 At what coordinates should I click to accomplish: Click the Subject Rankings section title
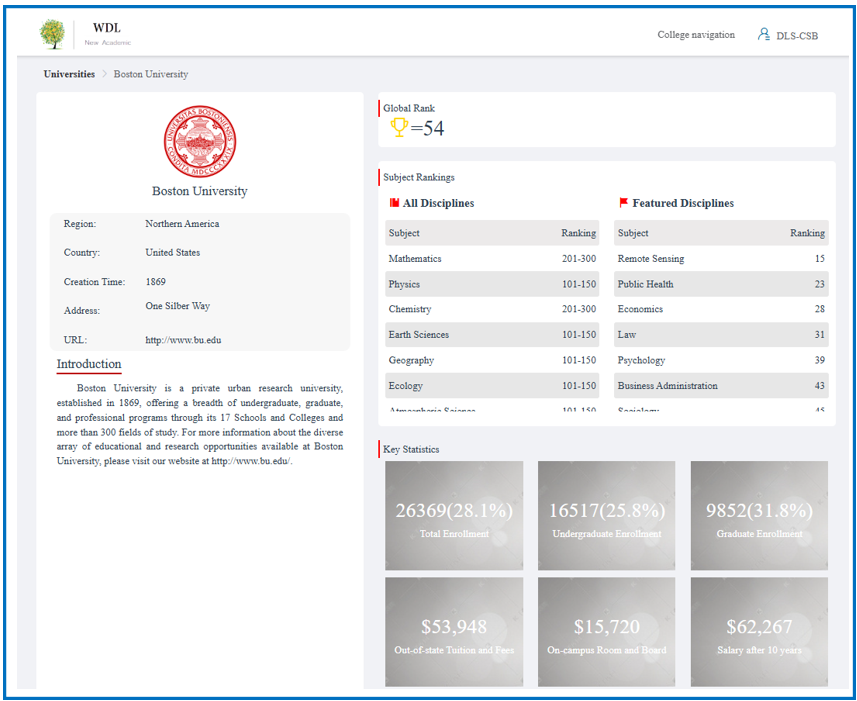[x=419, y=177]
